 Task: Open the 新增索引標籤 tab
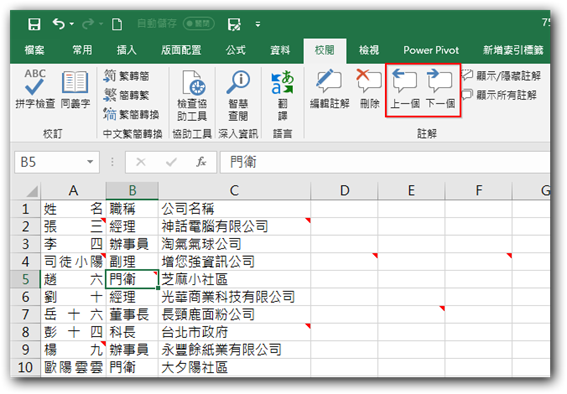point(513,50)
